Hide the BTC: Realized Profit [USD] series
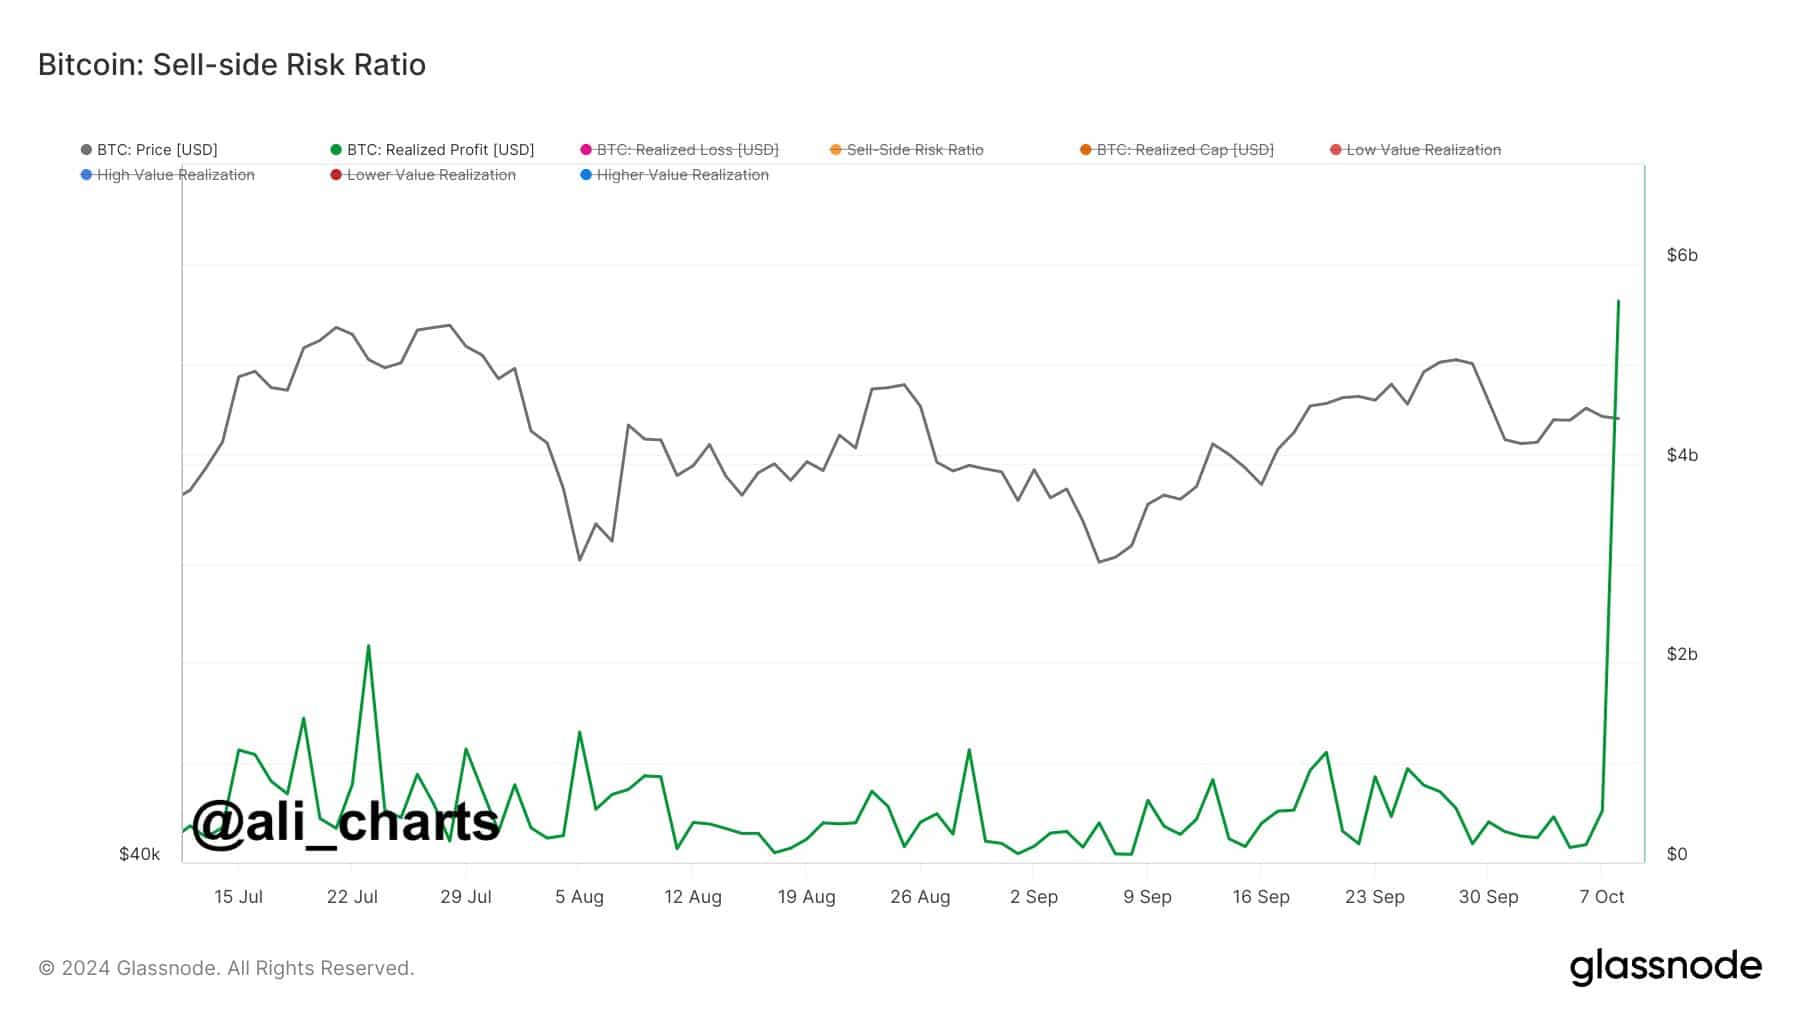This screenshot has height=1013, width=1800. click(x=440, y=150)
